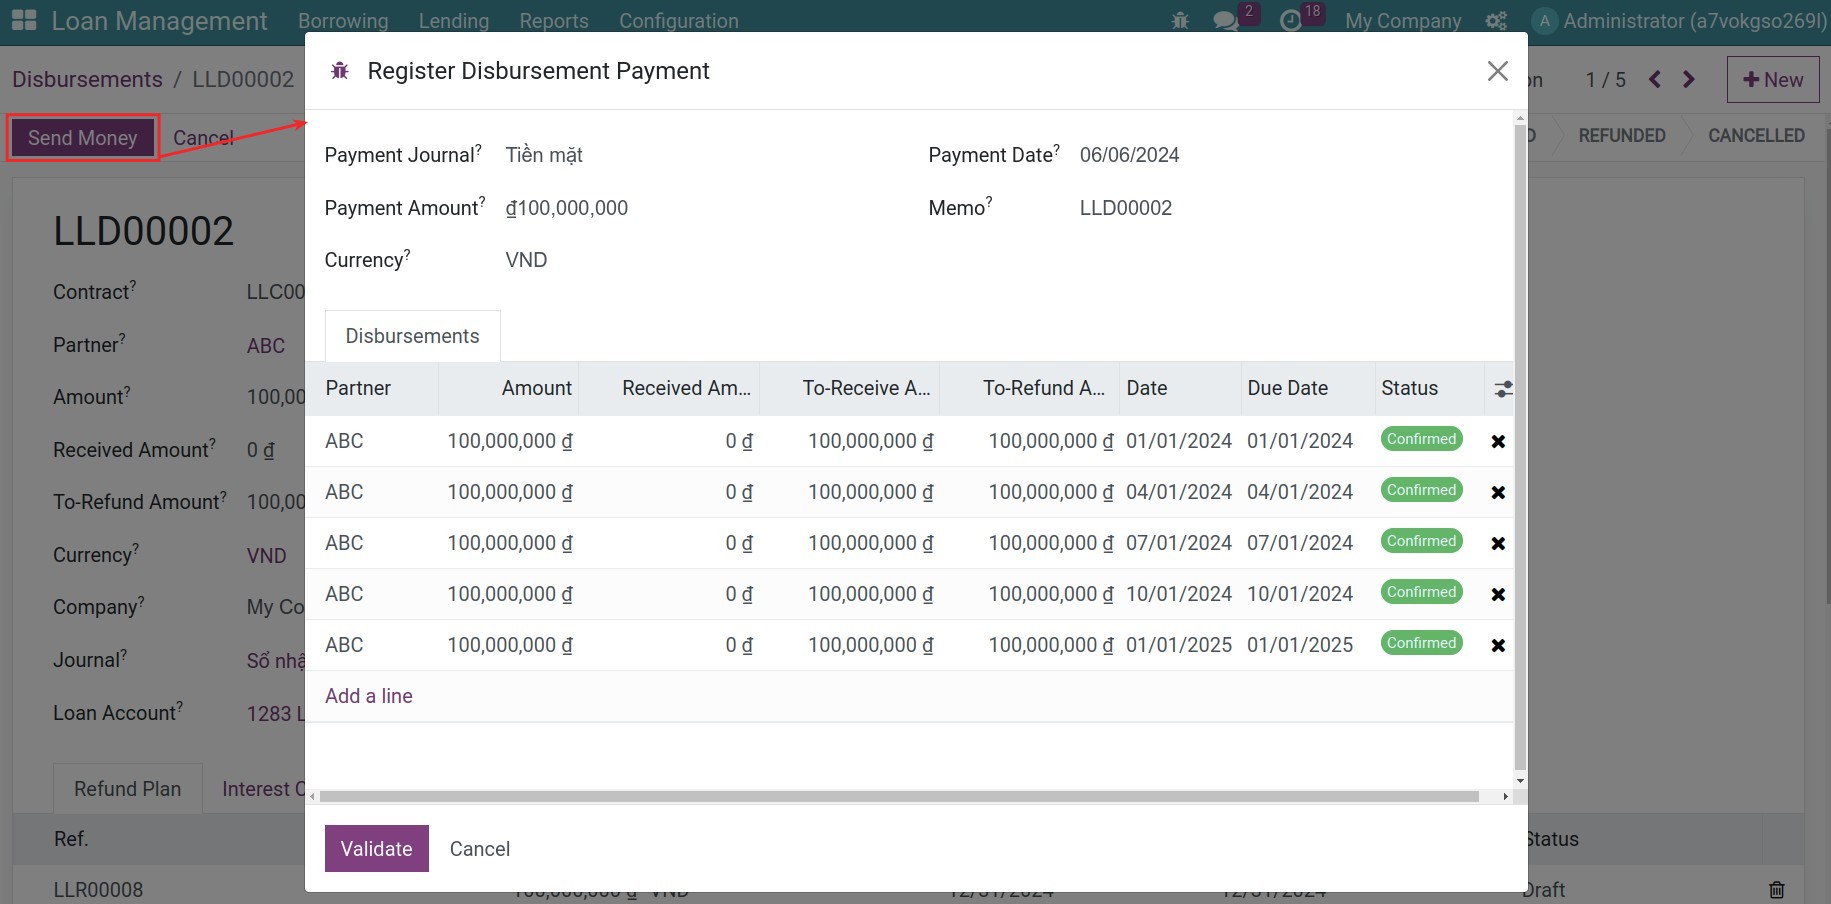
Task: Click the developer tools gears icon in navbar
Action: (1496, 21)
